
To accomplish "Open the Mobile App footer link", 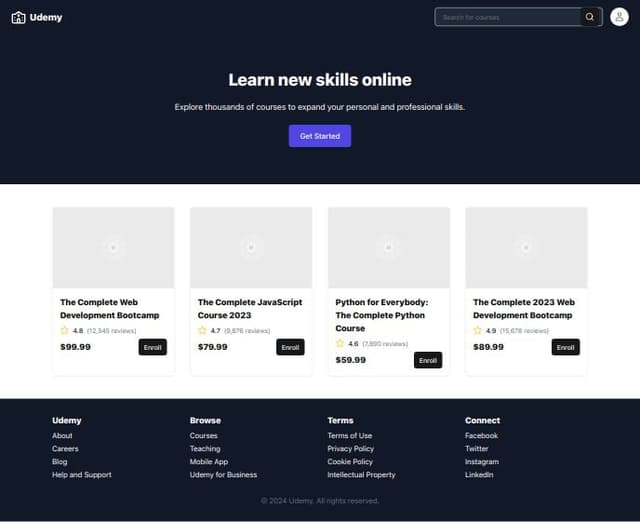I will point(209,462).
